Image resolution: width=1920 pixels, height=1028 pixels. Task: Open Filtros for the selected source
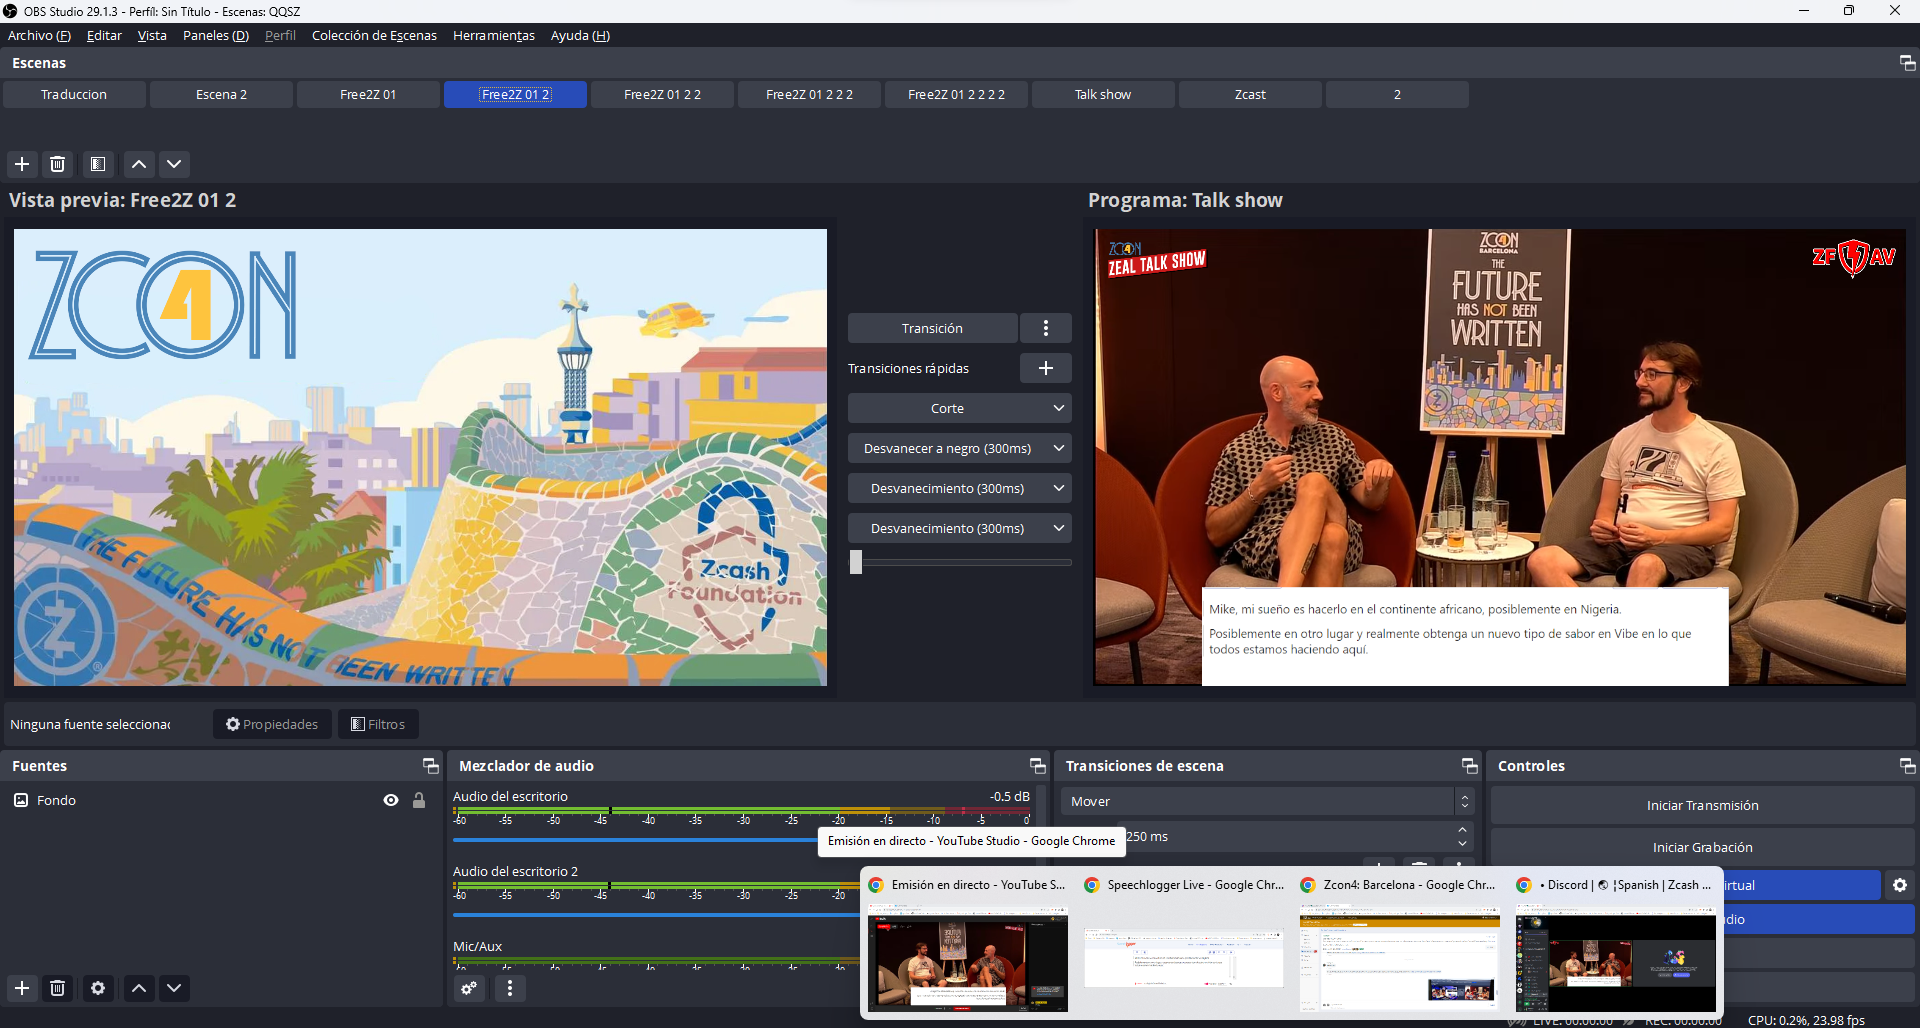378,724
